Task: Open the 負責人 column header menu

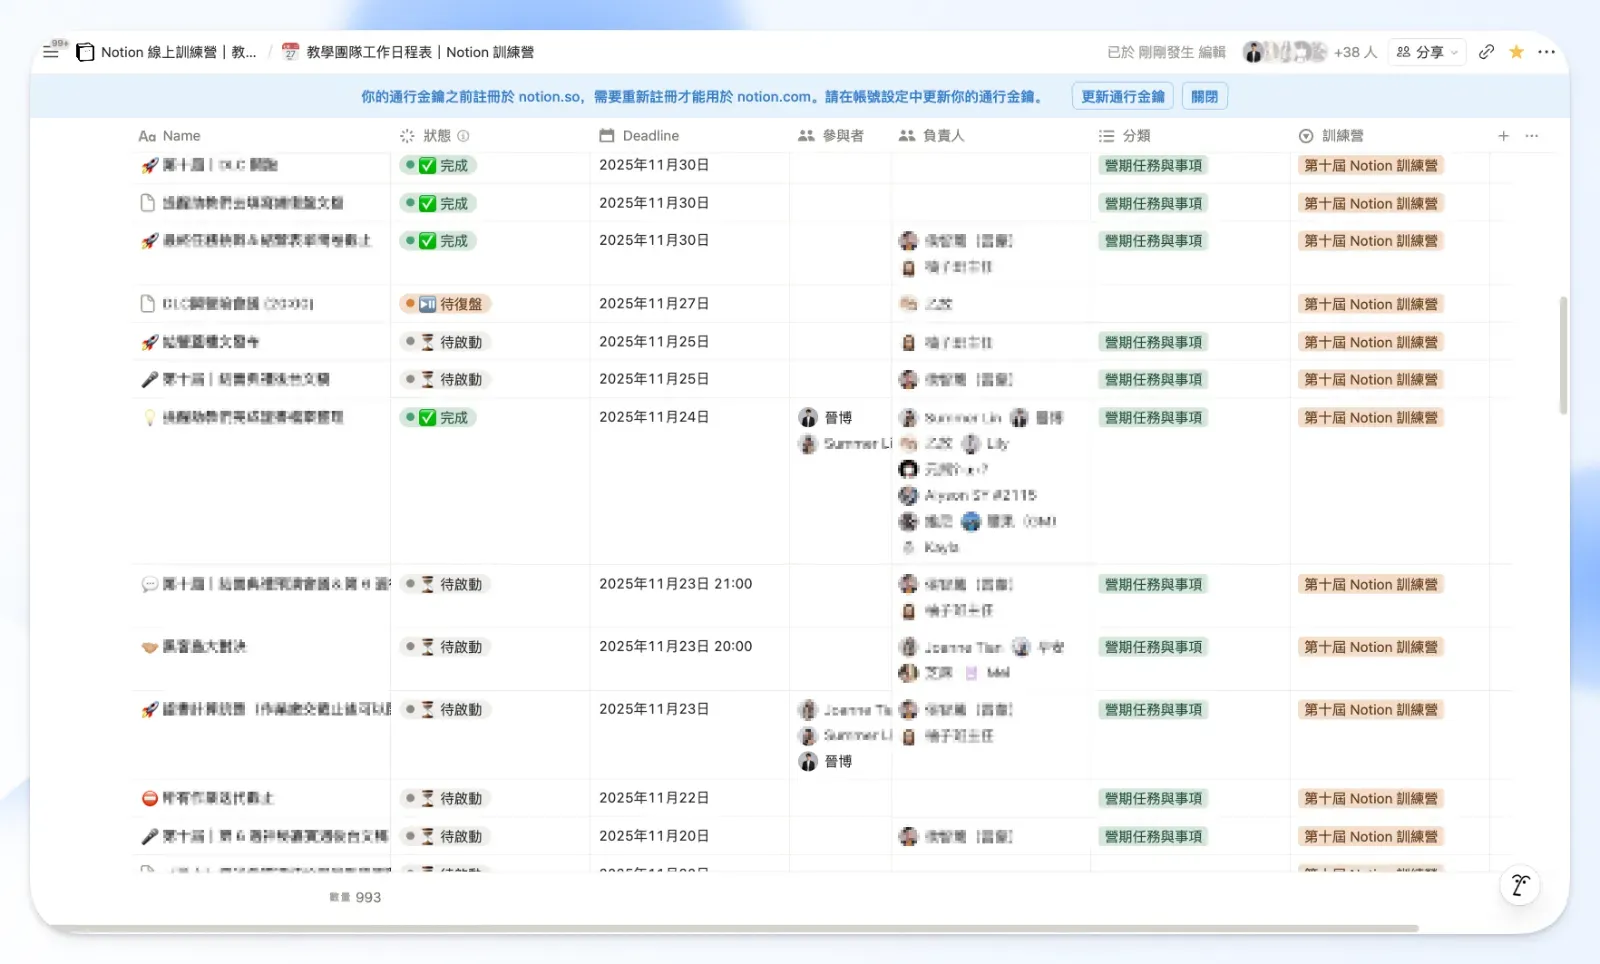Action: pos(931,136)
